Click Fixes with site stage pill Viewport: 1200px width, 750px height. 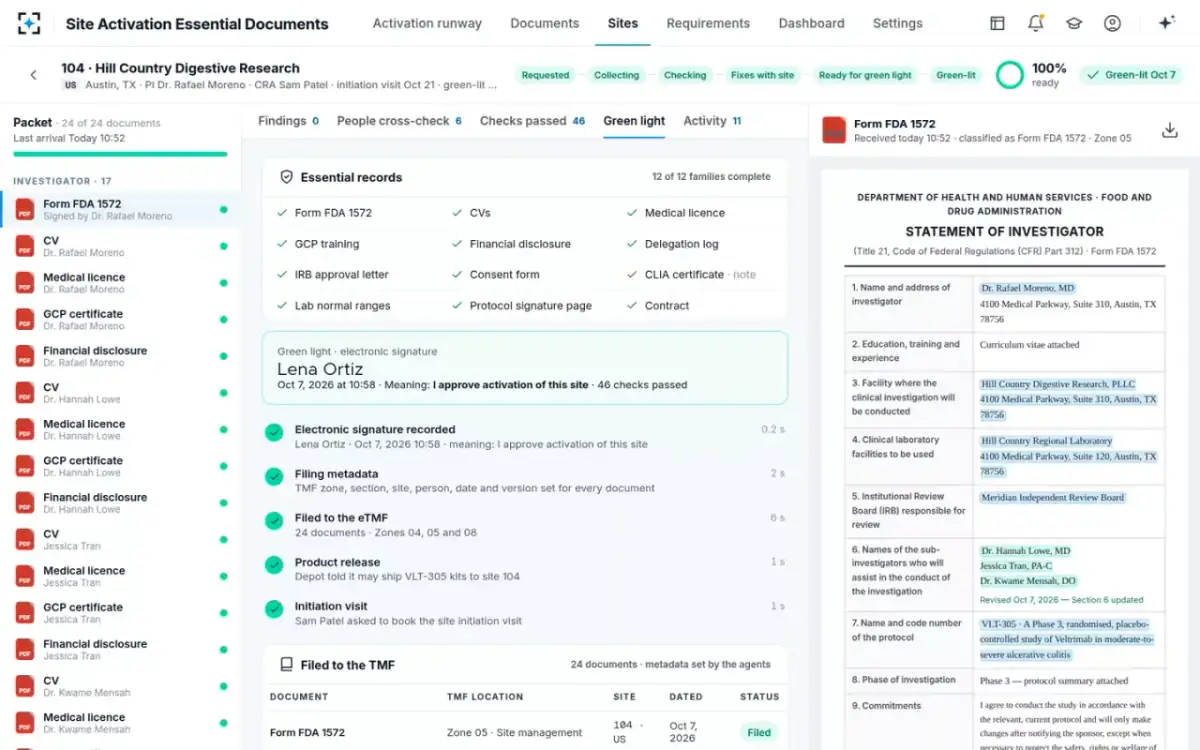click(762, 75)
